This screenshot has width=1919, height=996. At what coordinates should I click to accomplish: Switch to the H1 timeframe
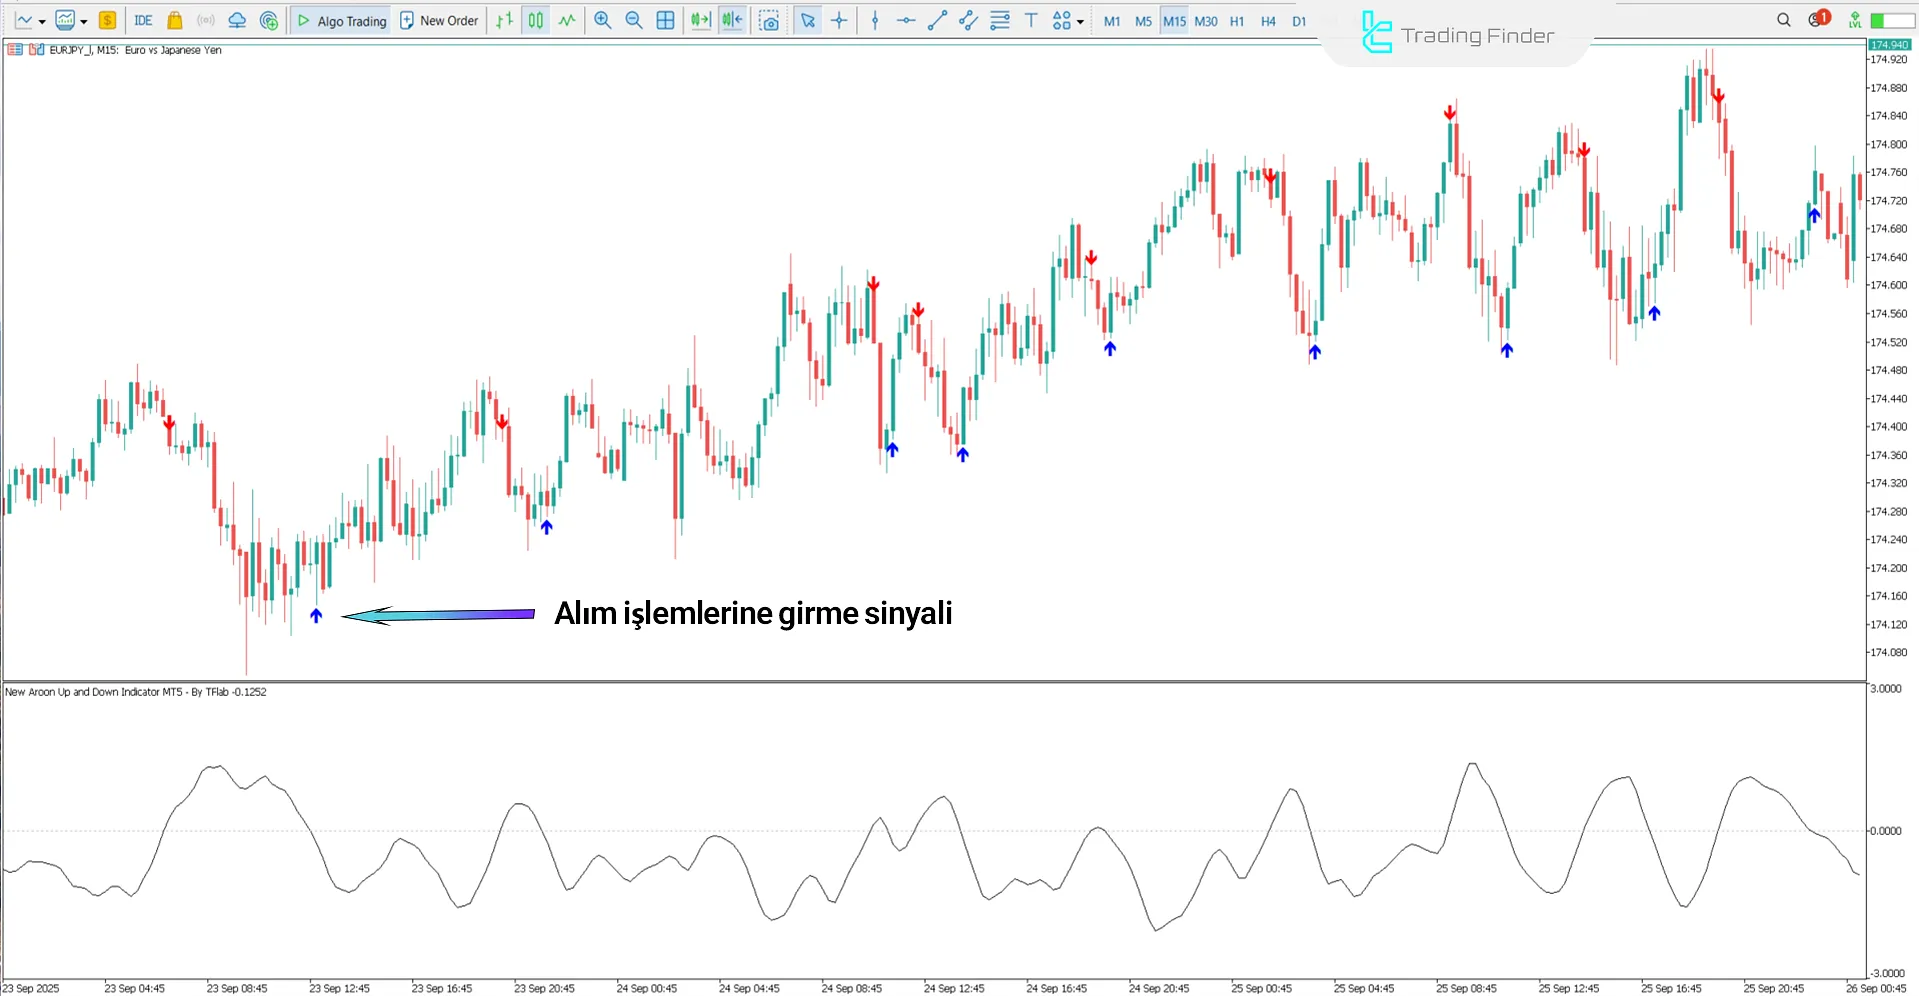[1236, 20]
